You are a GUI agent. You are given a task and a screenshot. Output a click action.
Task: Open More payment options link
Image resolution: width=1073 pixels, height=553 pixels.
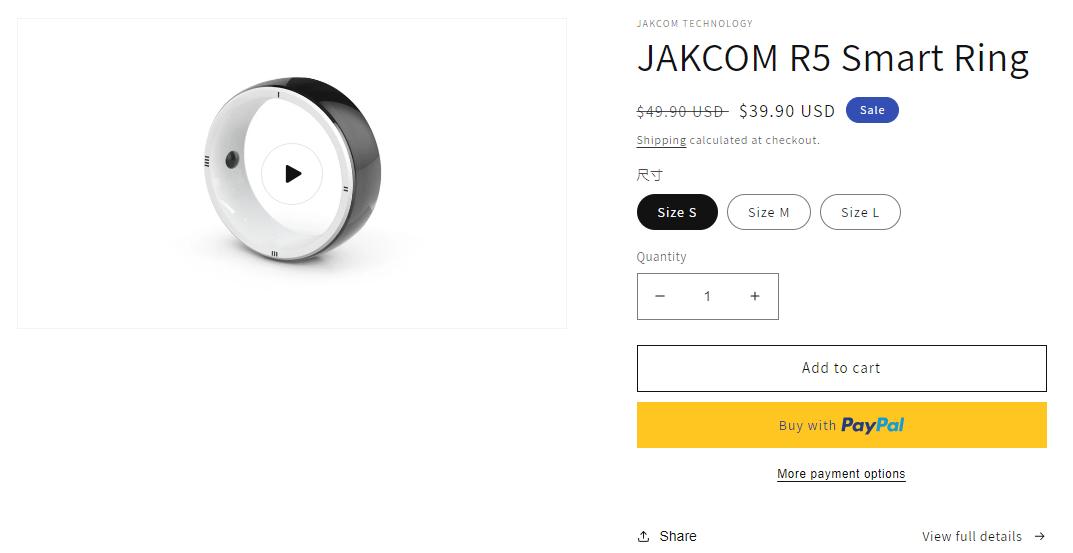(x=841, y=474)
